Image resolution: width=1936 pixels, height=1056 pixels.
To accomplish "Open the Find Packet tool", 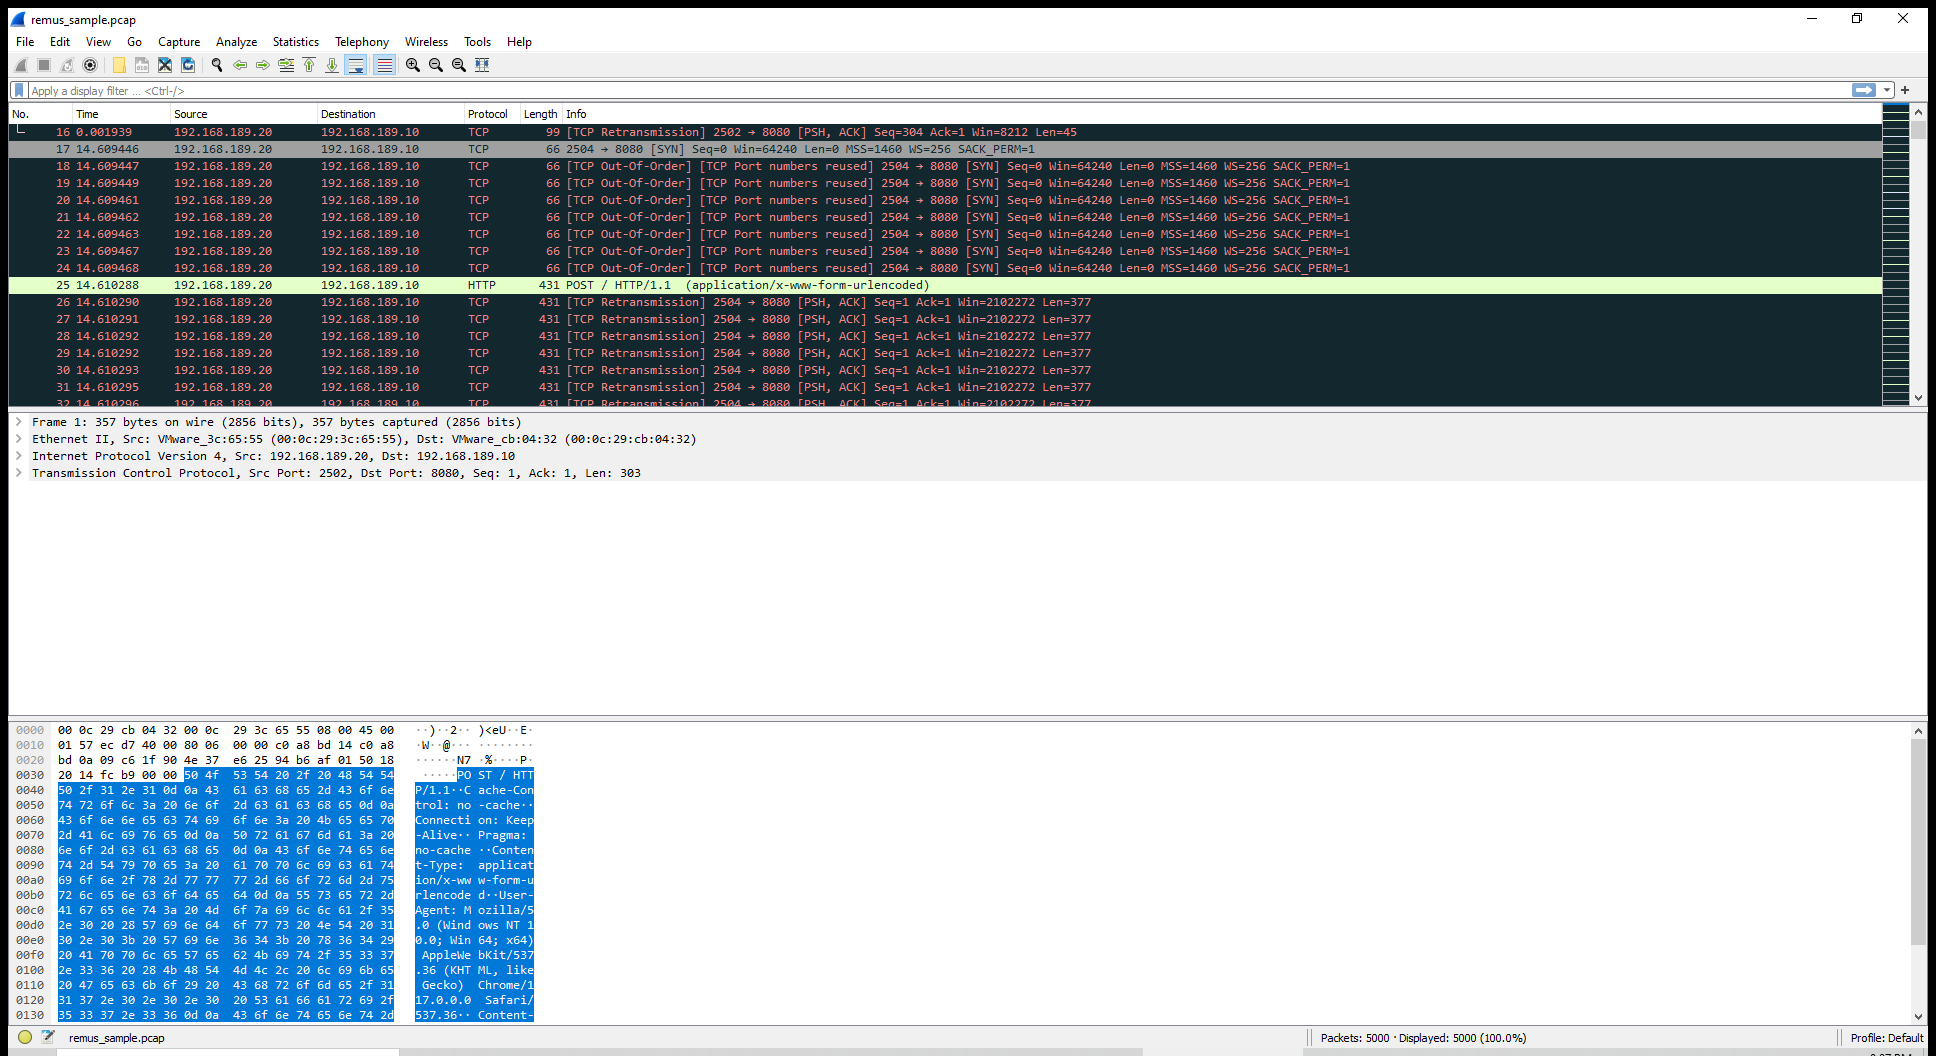I will pos(216,65).
